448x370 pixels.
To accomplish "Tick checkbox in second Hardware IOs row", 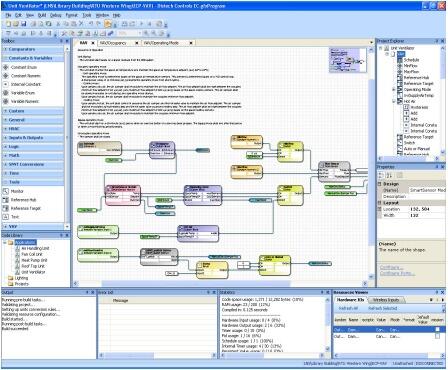I will (x=437, y=337).
